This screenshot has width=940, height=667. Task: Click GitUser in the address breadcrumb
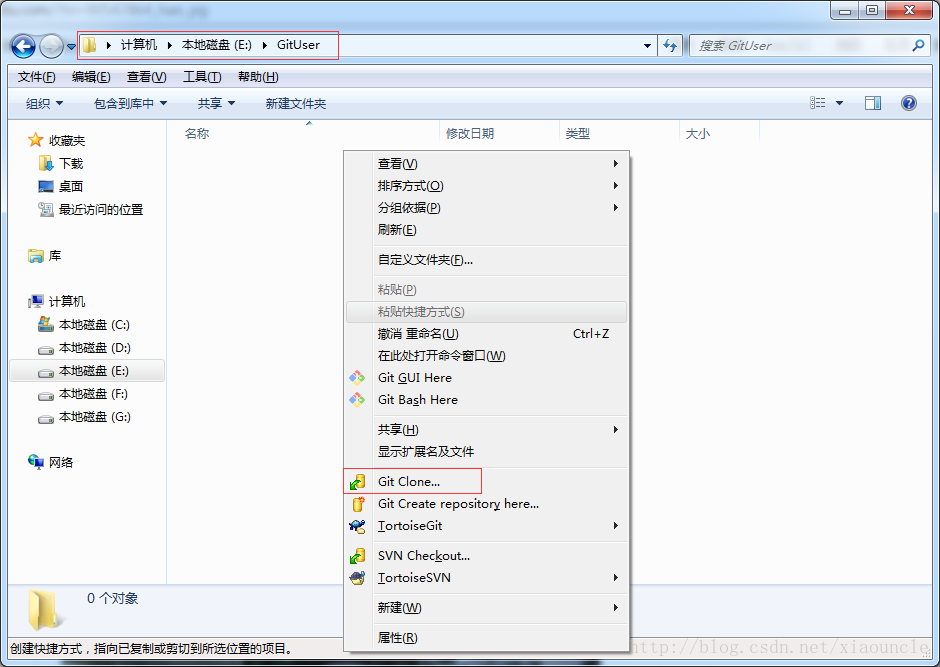(x=298, y=45)
